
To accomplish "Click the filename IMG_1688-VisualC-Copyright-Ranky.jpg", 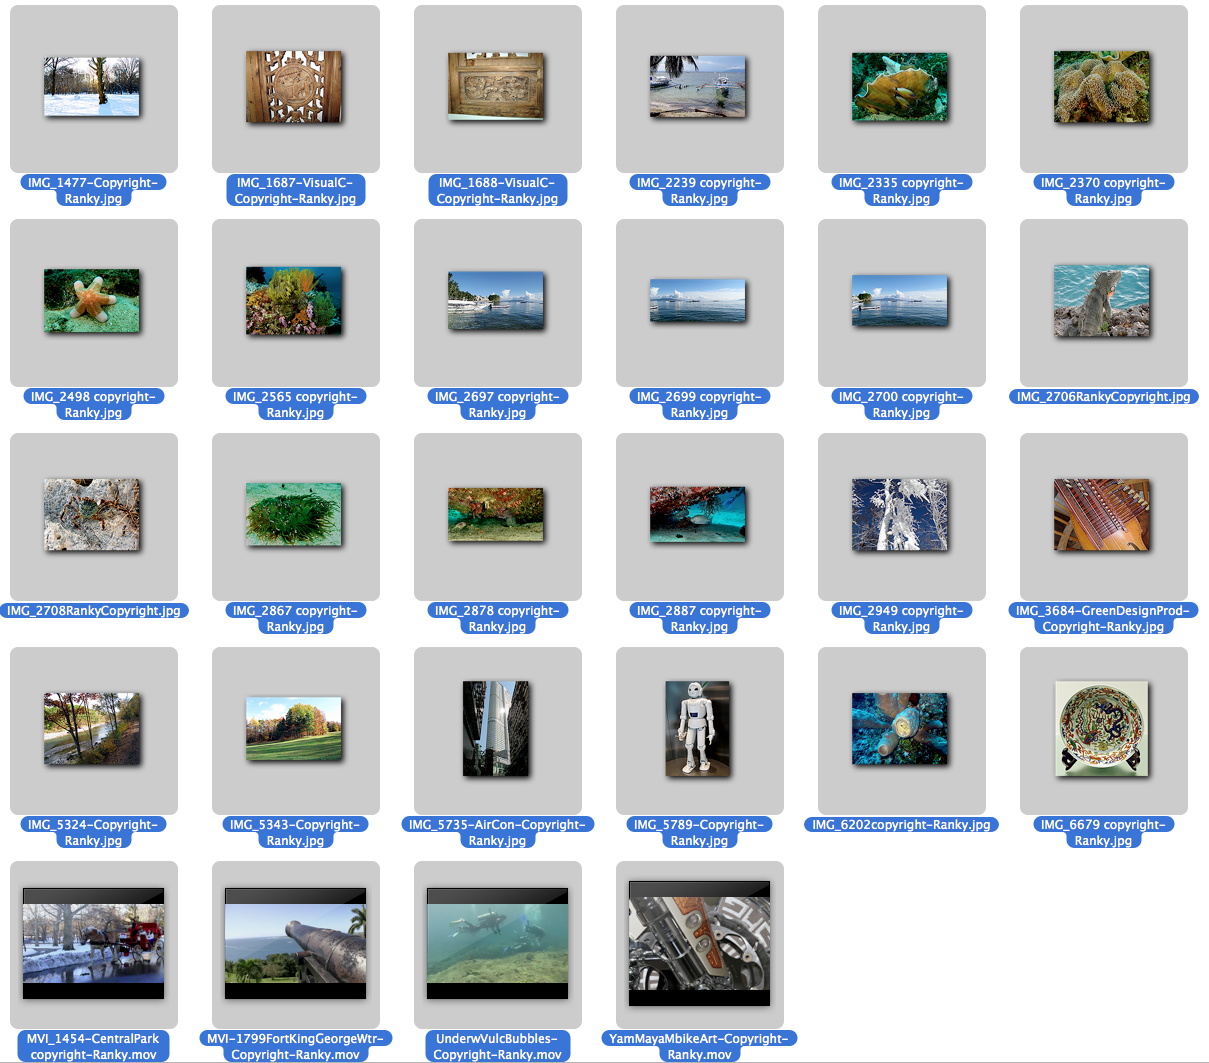I will [497, 190].
